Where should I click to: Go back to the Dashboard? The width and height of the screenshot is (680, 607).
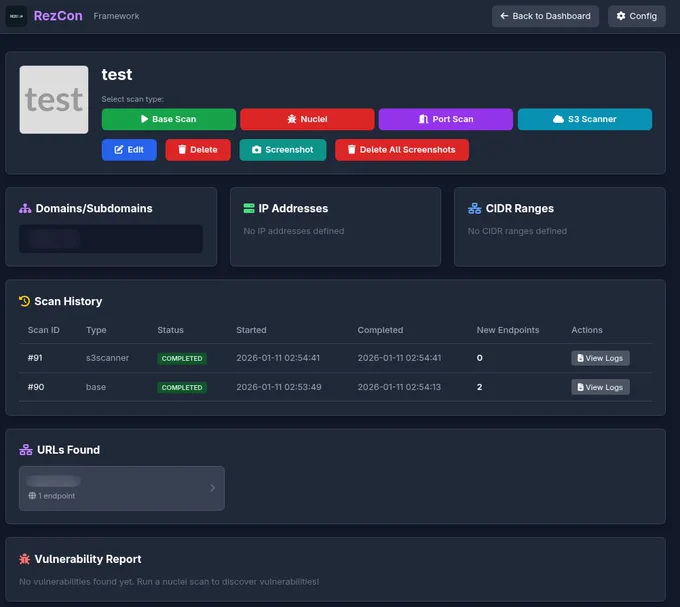pyautogui.click(x=545, y=16)
